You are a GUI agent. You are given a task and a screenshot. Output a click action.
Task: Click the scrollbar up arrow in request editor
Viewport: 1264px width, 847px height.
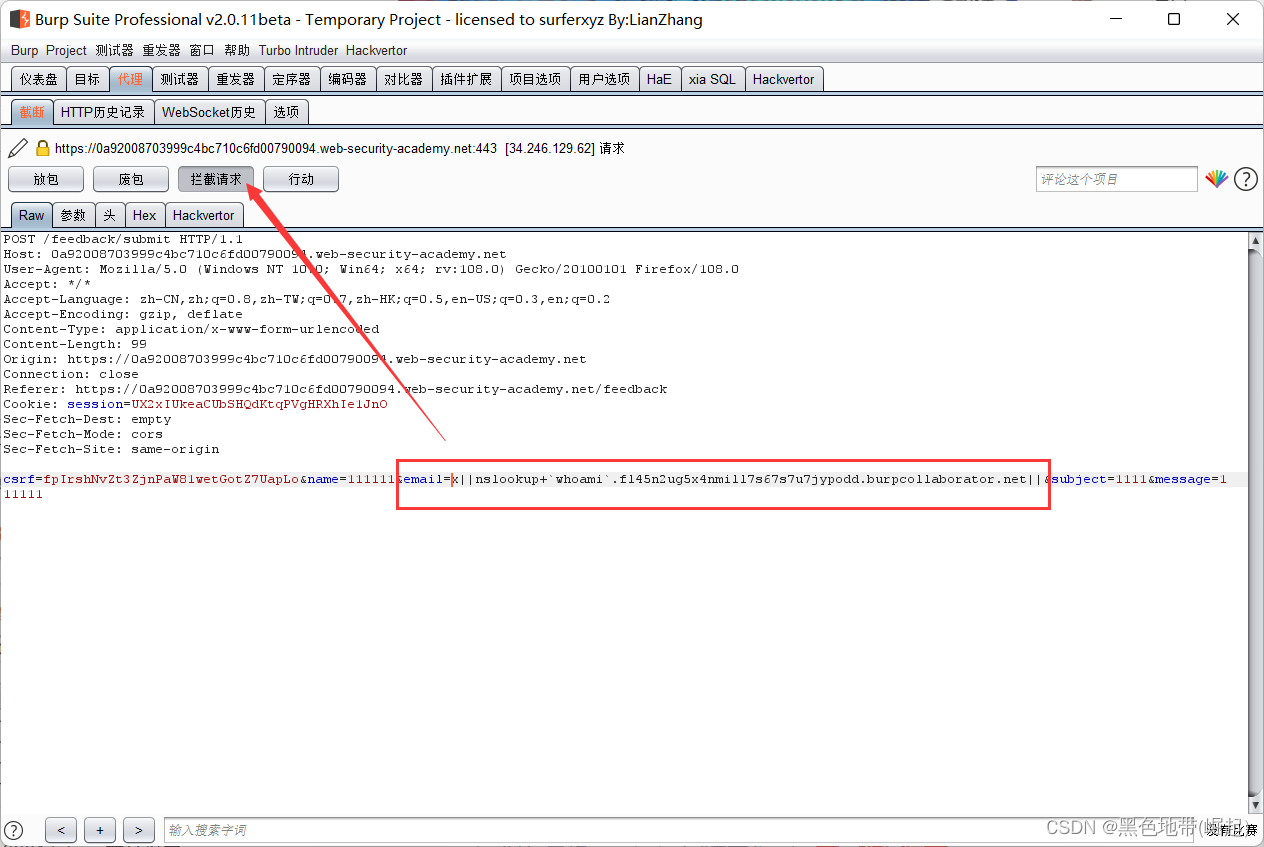[x=1256, y=241]
